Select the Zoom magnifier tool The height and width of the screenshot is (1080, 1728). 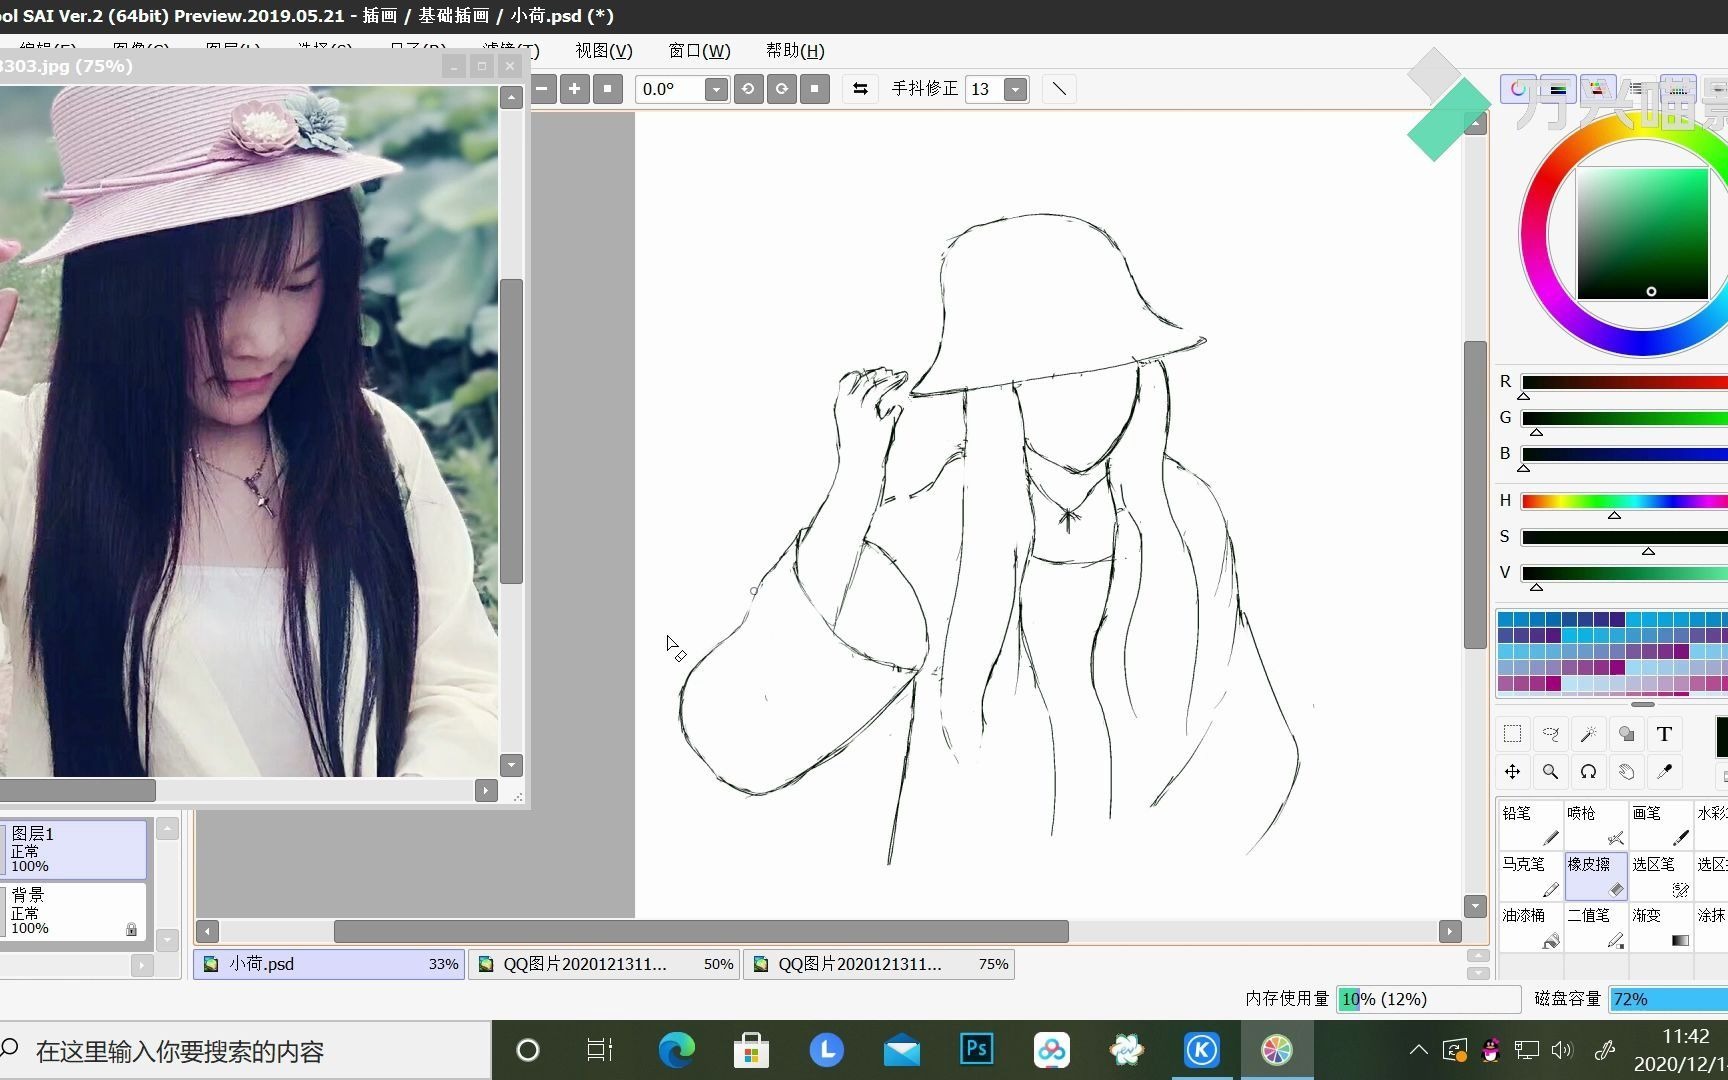(1550, 772)
